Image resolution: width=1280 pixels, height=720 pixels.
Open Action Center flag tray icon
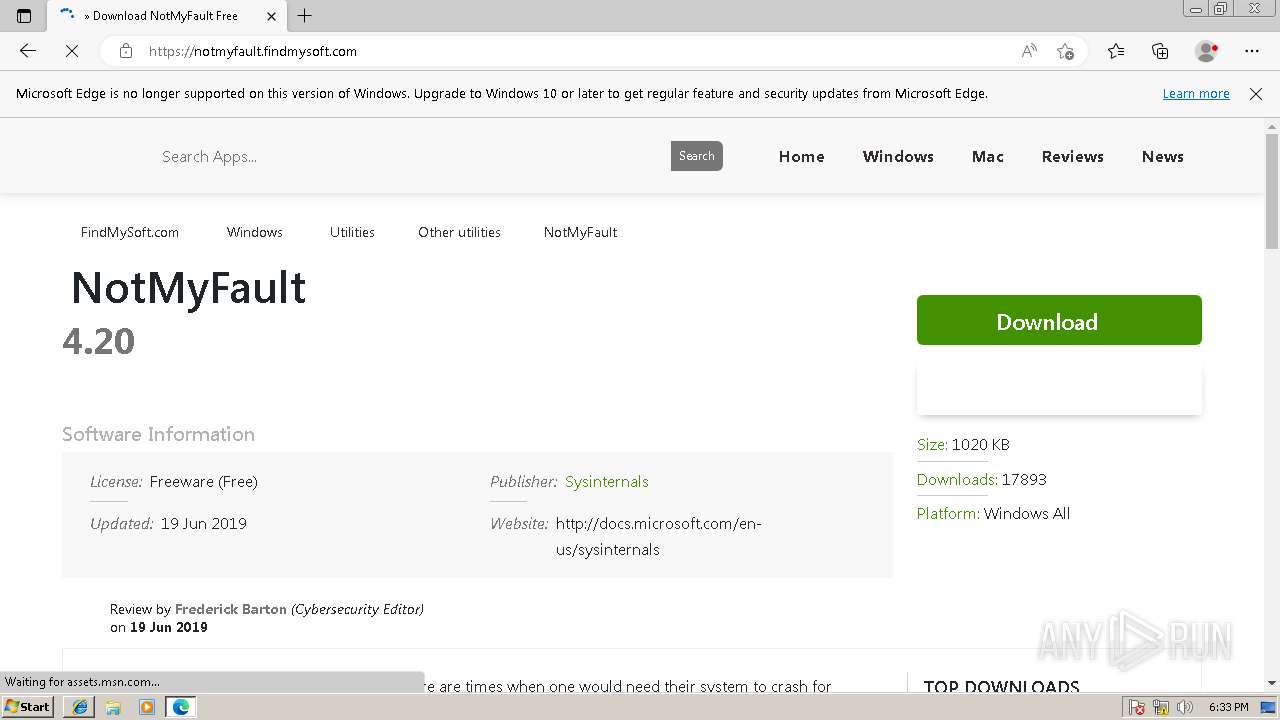click(x=1137, y=707)
